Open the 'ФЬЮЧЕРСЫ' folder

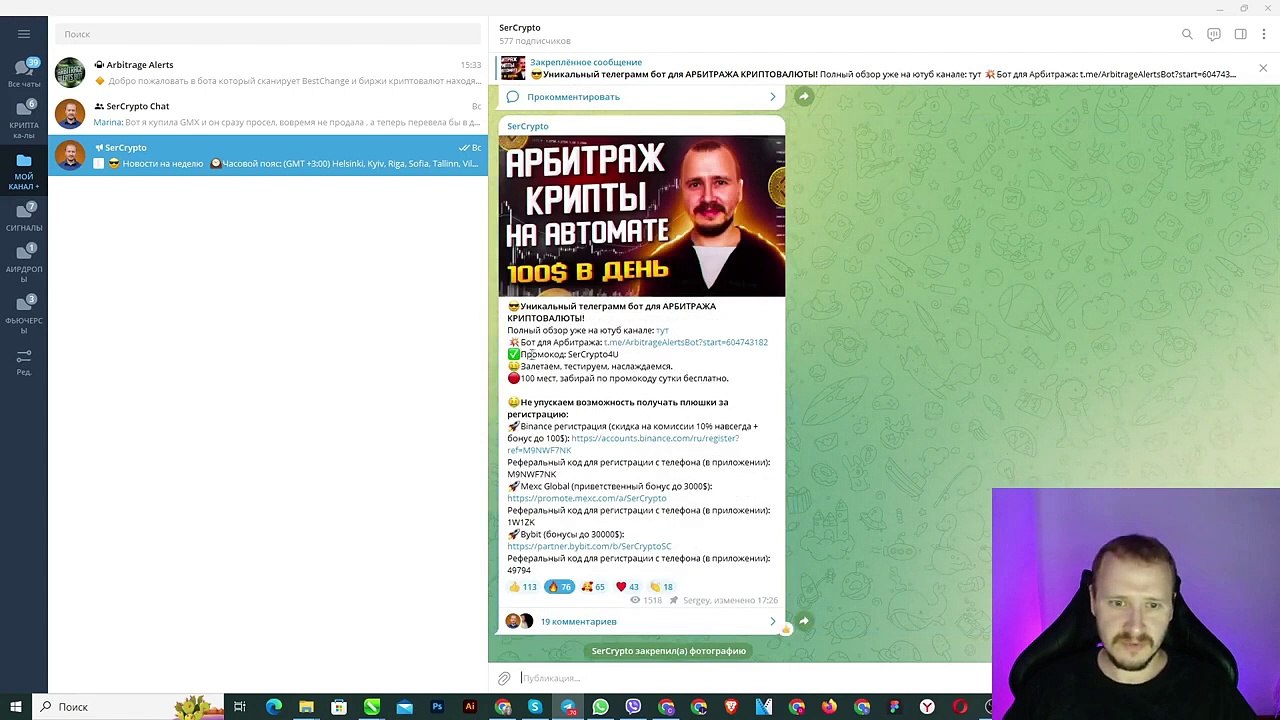24,315
